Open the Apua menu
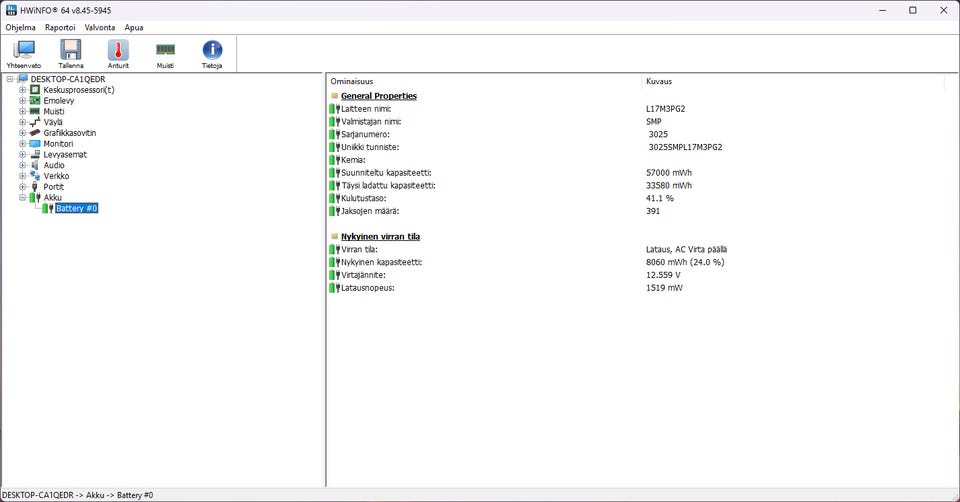Screen dimensions: 960x502 [x=134, y=28]
